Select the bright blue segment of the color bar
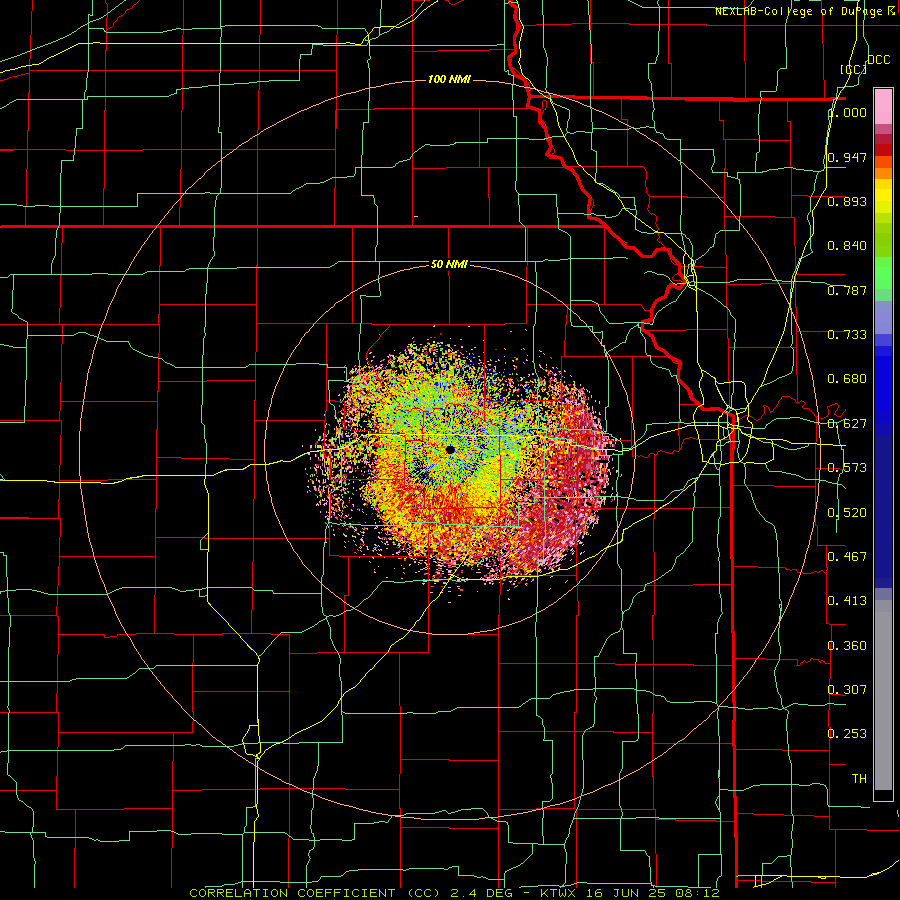This screenshot has width=900, height=900. click(x=883, y=390)
